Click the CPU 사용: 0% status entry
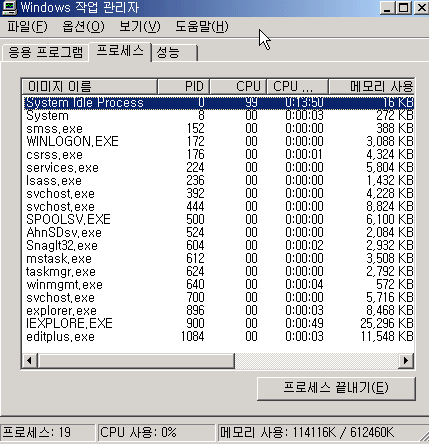This screenshot has width=429, height=444. 157,433
